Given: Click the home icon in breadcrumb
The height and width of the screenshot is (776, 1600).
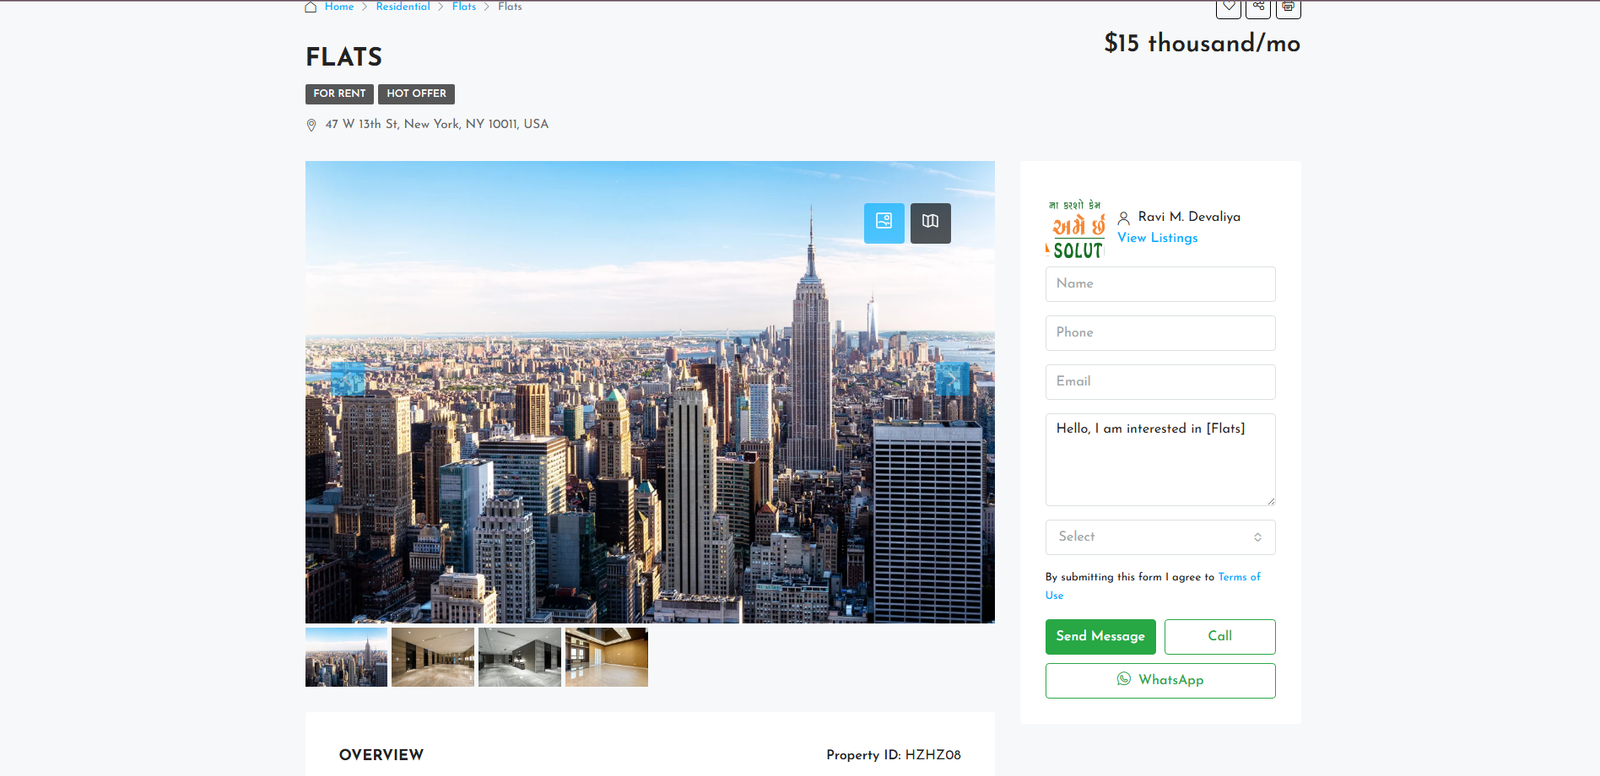Looking at the screenshot, I should tap(311, 7).
